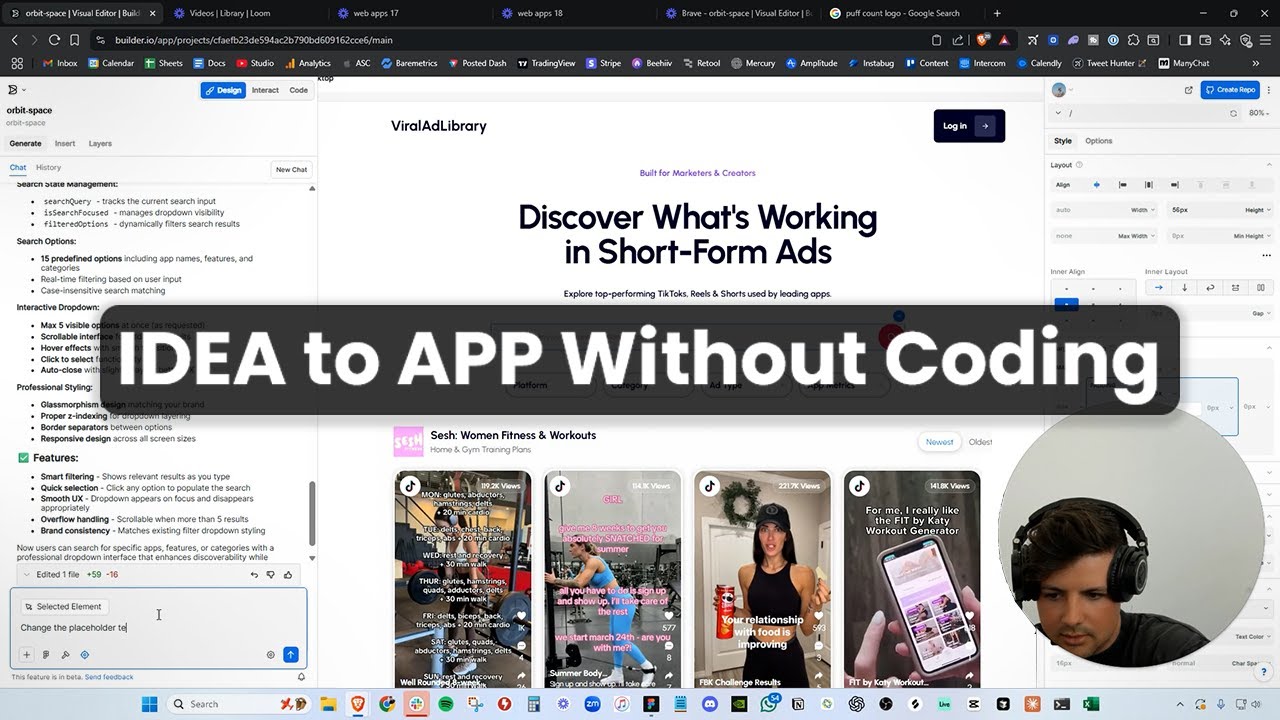Click the chat panel vertical scrollbar
The image size is (1280, 720).
click(312, 512)
